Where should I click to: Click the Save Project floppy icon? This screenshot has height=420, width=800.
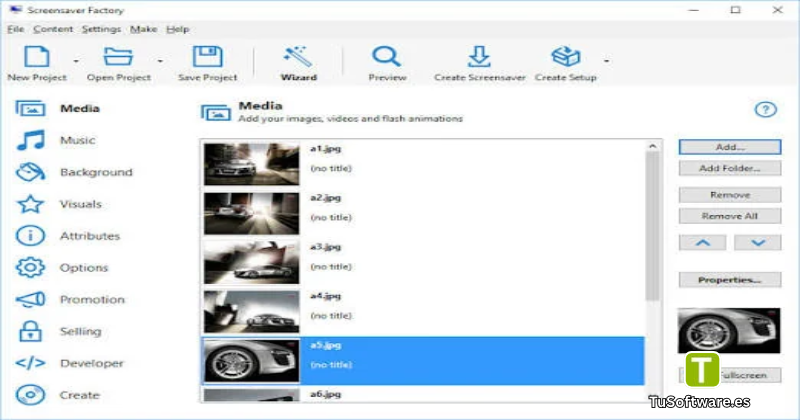[208, 57]
